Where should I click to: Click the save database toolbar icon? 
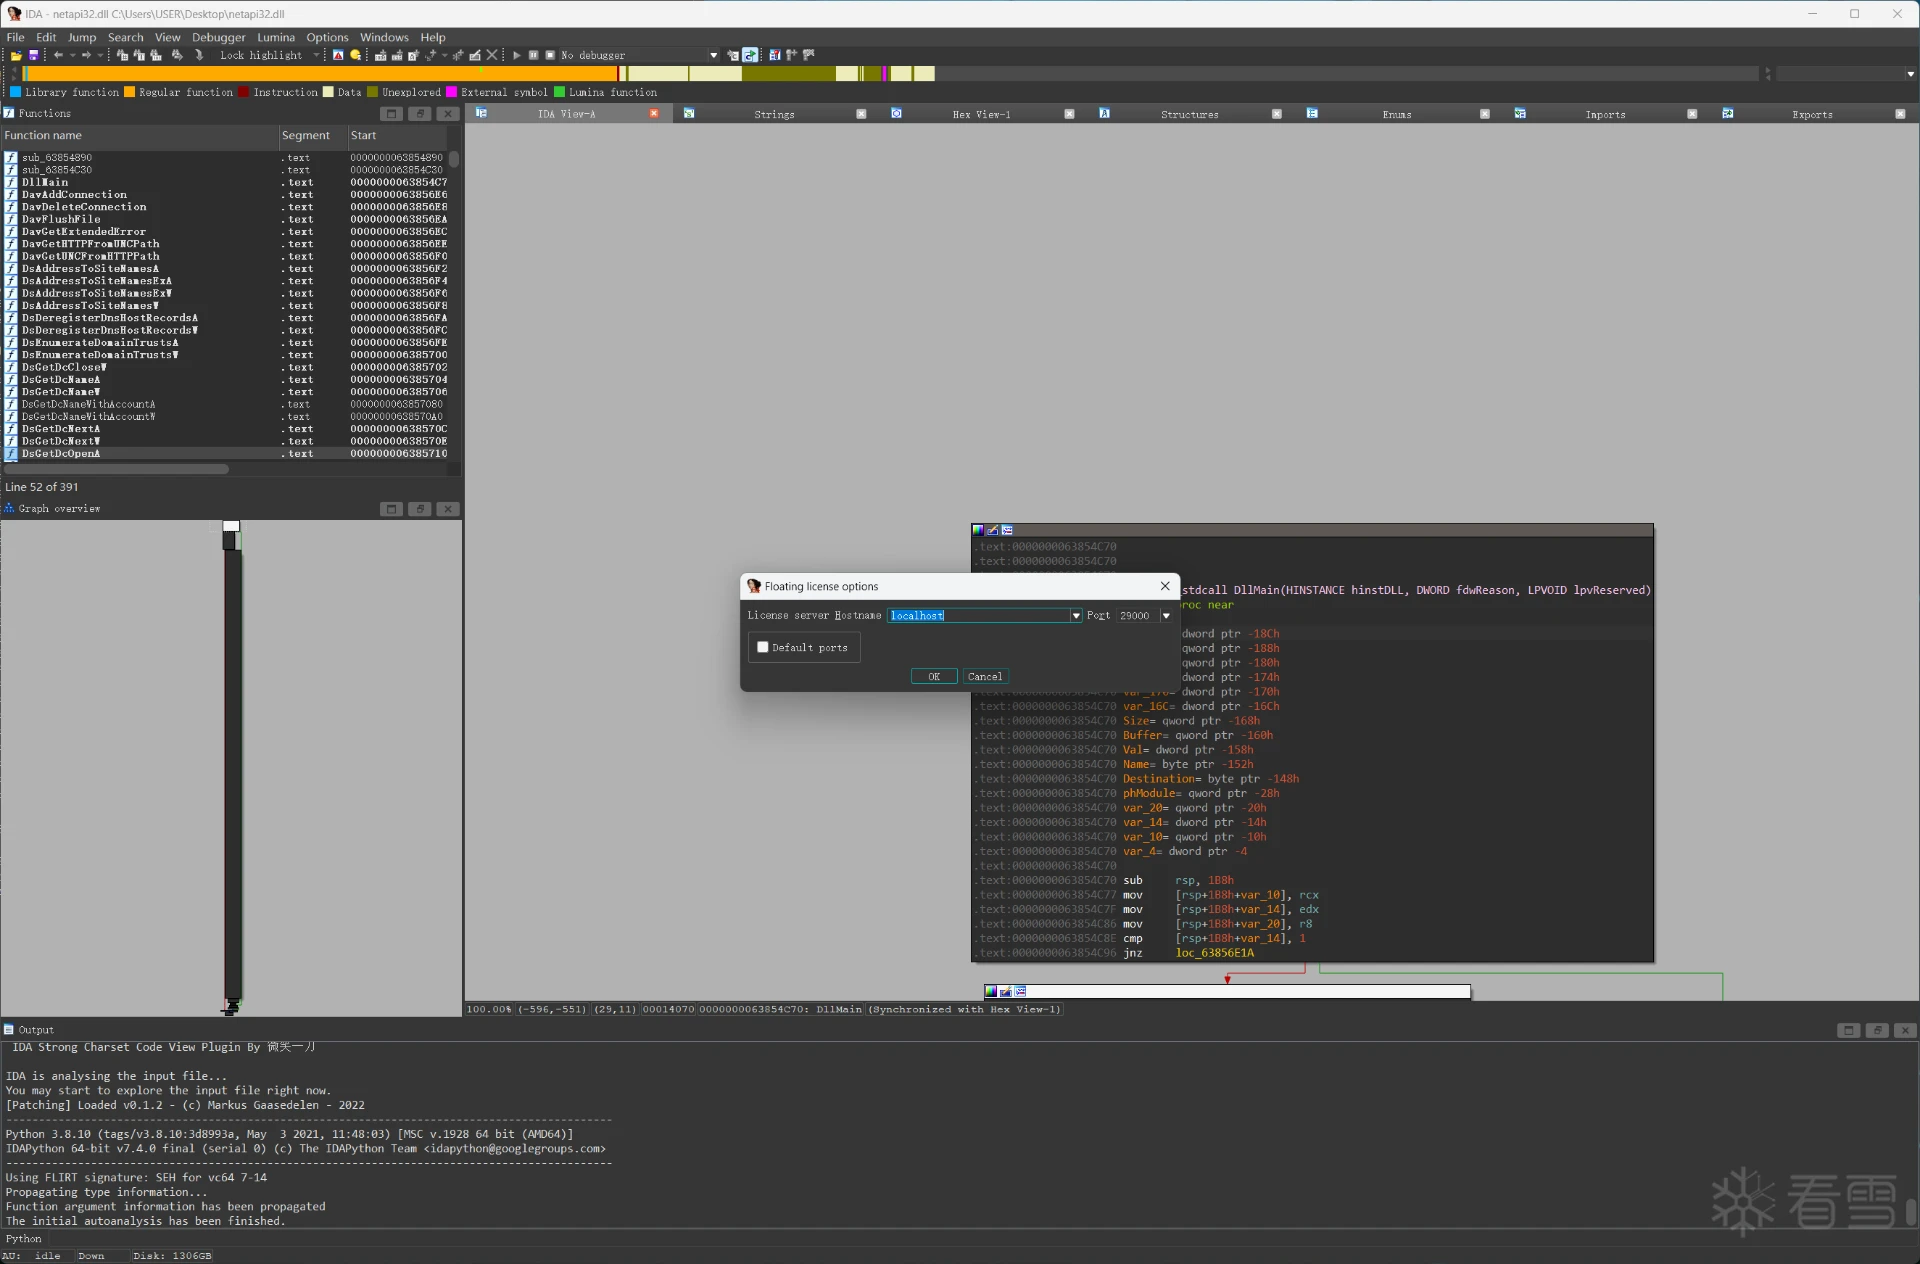tap(33, 55)
